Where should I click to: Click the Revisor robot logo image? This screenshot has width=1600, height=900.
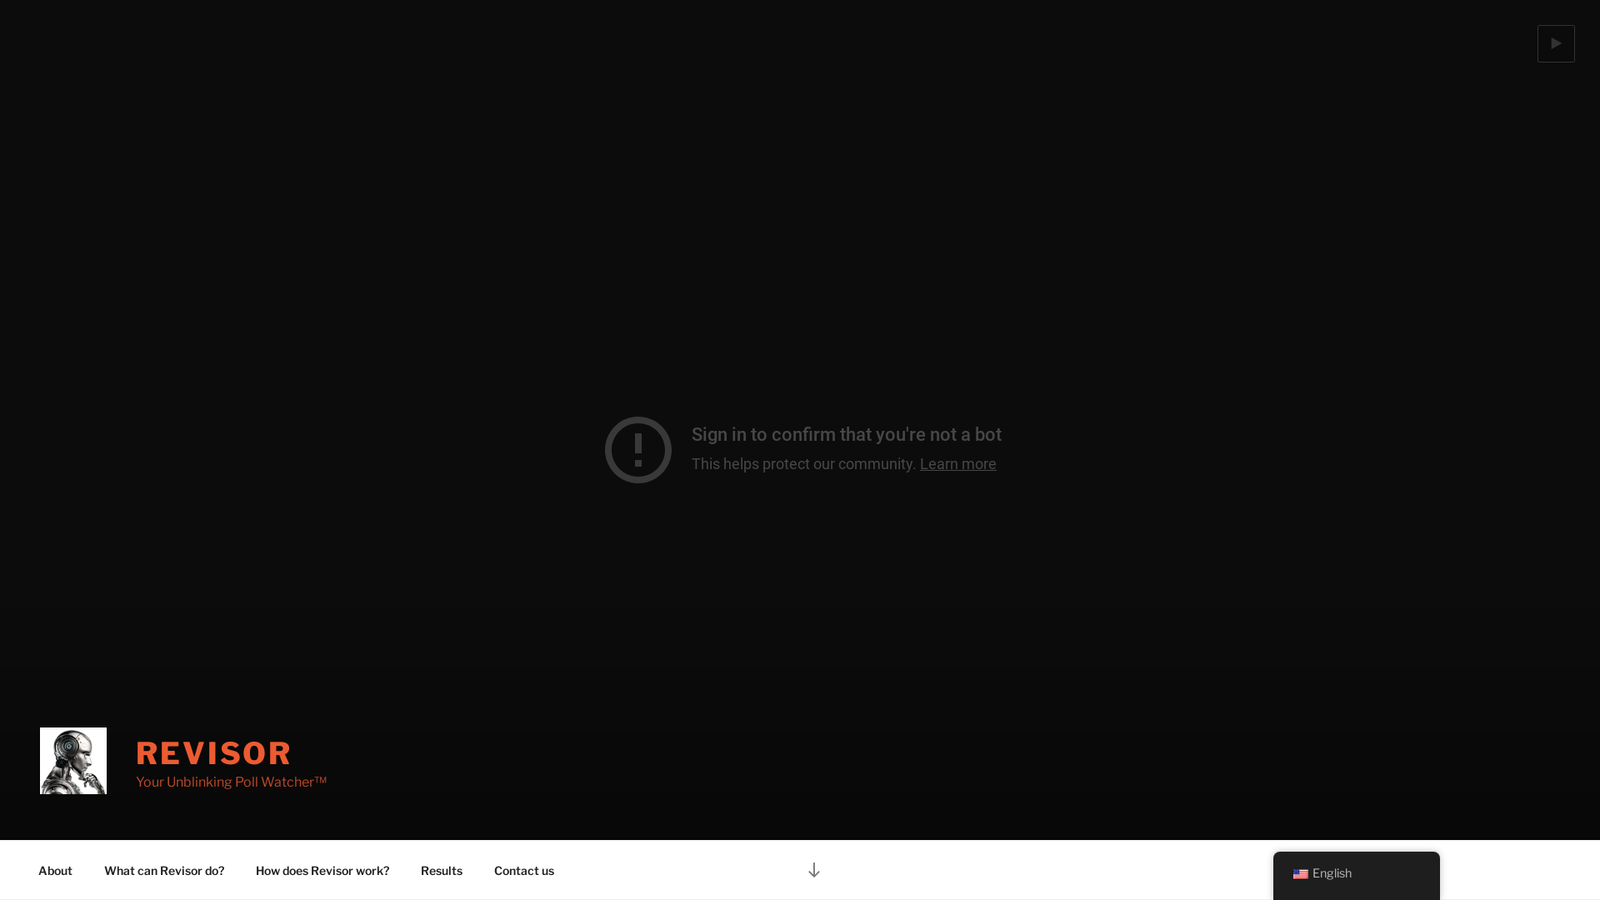tap(73, 760)
